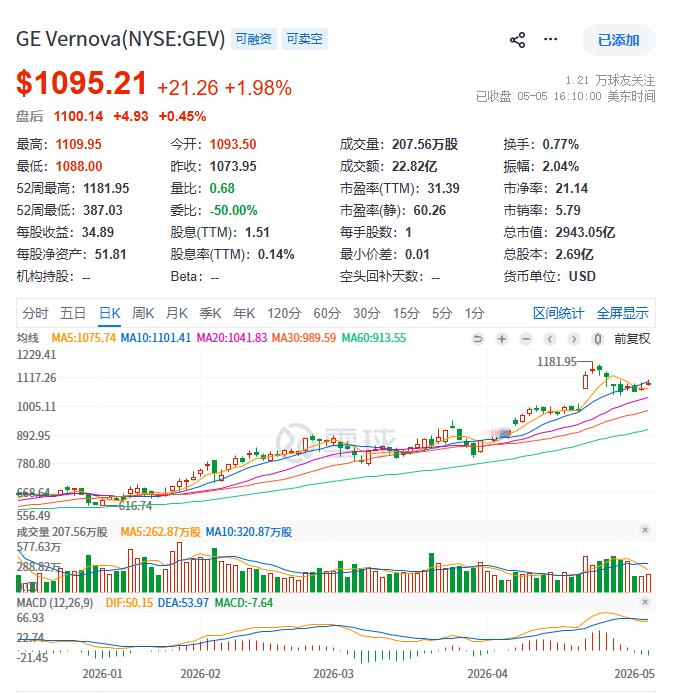The height and width of the screenshot is (693, 677).
Task: Switch to the 1分 chart tab
Action: click(474, 313)
